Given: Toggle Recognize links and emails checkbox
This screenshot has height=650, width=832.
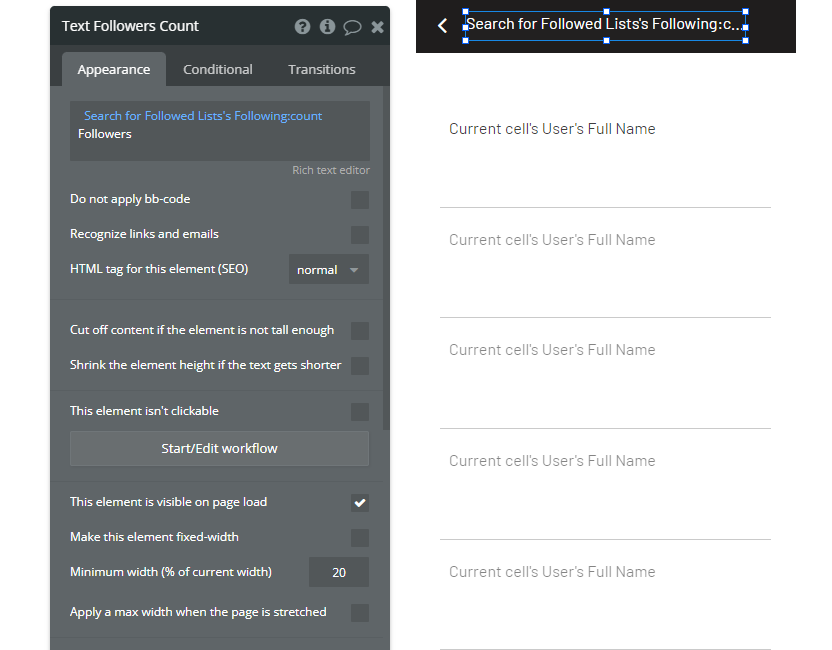Looking at the screenshot, I should click(359, 235).
